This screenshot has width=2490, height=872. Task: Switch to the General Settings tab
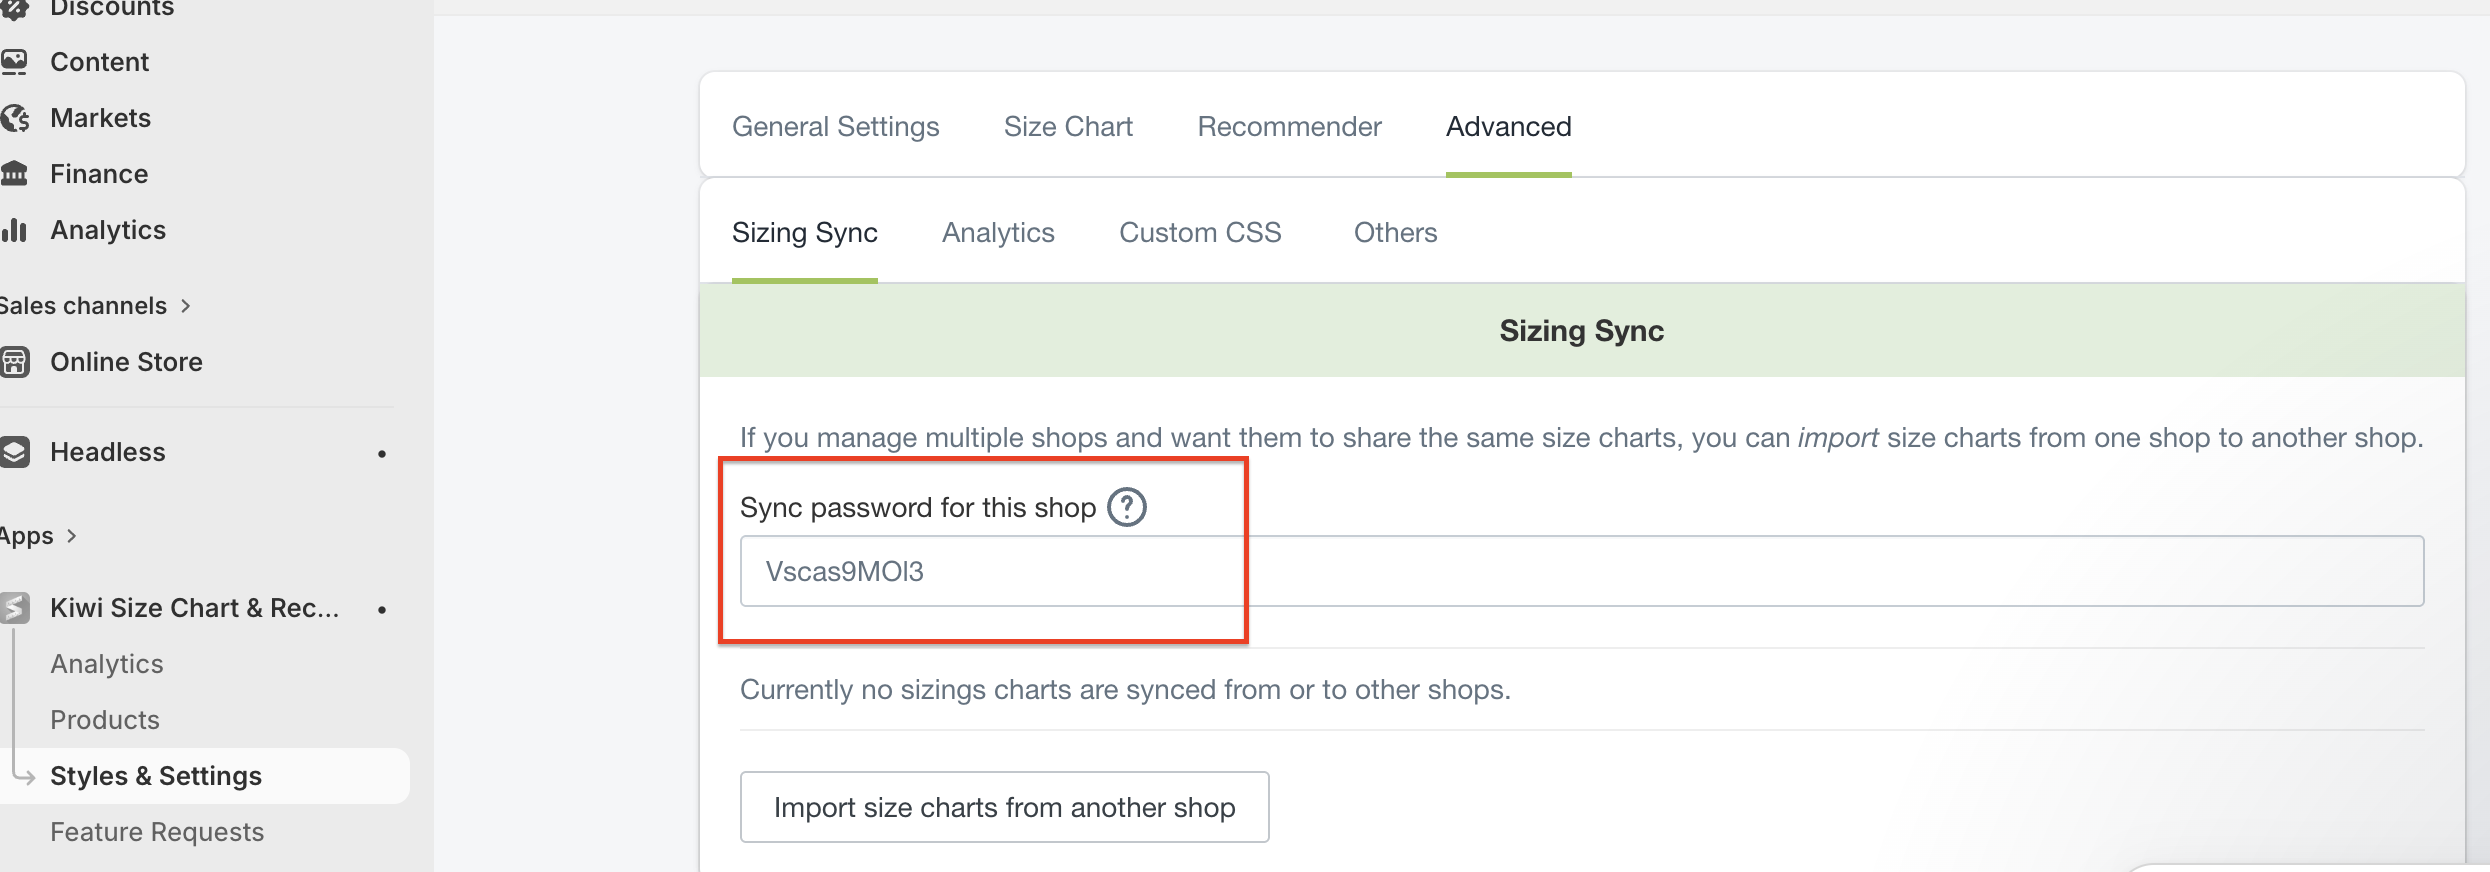pyautogui.click(x=835, y=127)
